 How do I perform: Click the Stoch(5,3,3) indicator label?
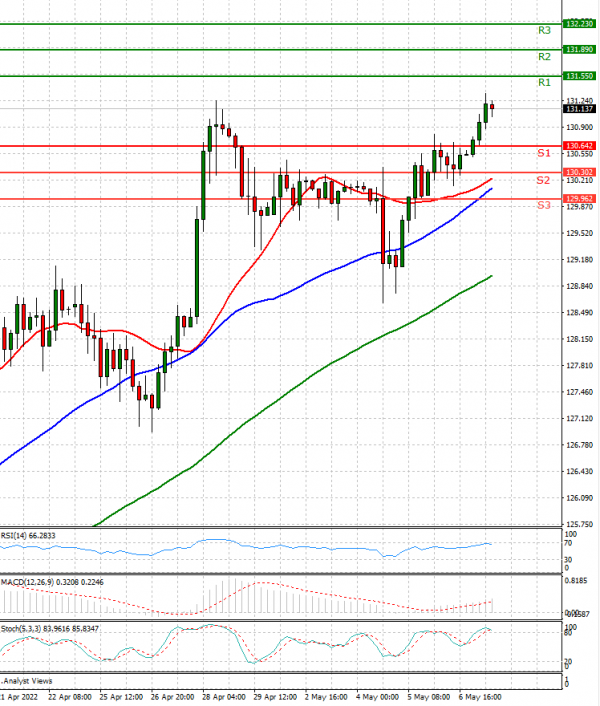[x=50, y=629]
